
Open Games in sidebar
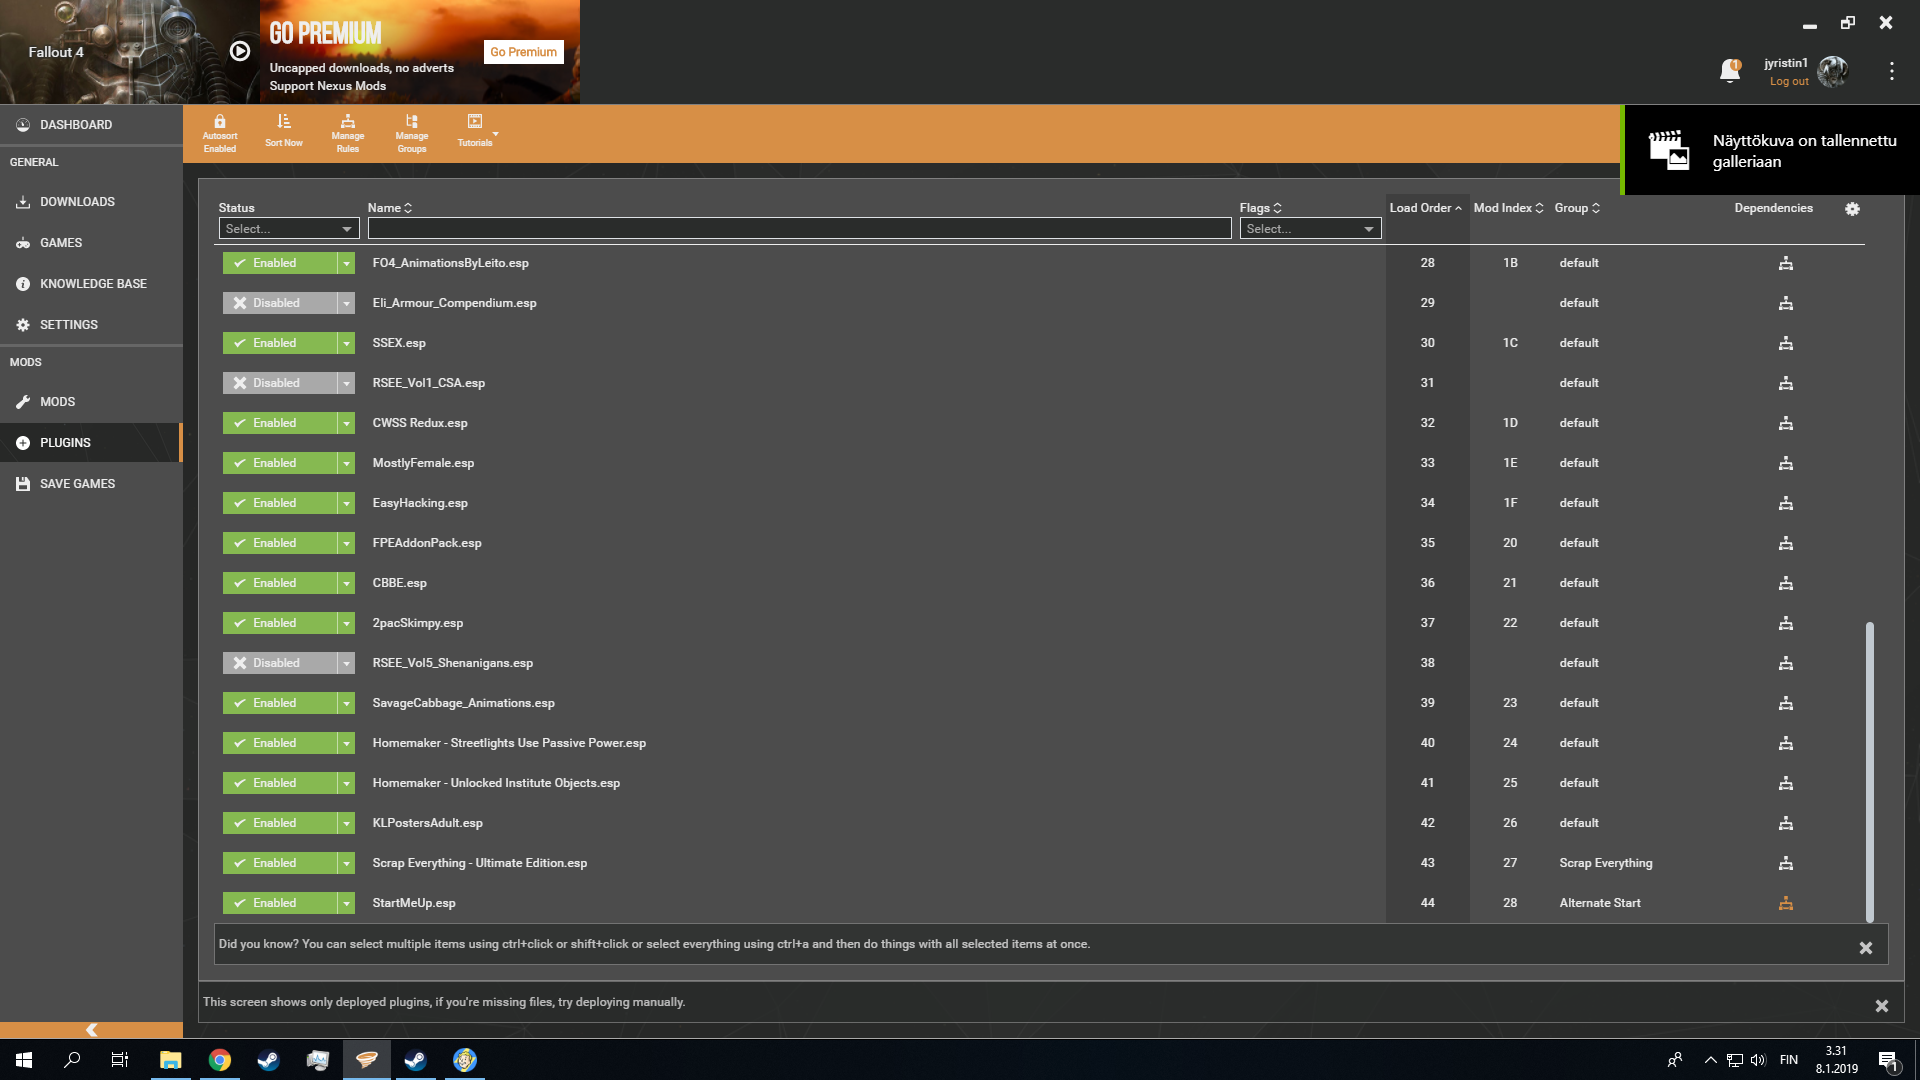(x=91, y=243)
